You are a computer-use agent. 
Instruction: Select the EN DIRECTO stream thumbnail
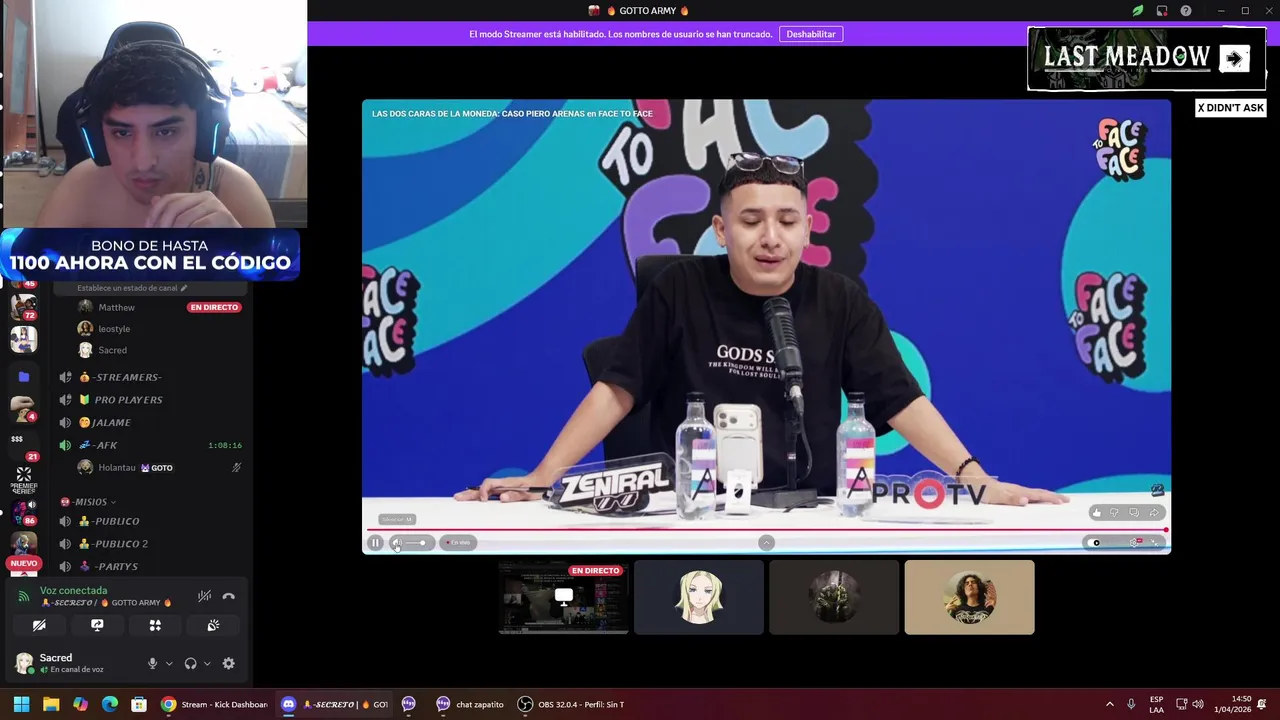[564, 597]
